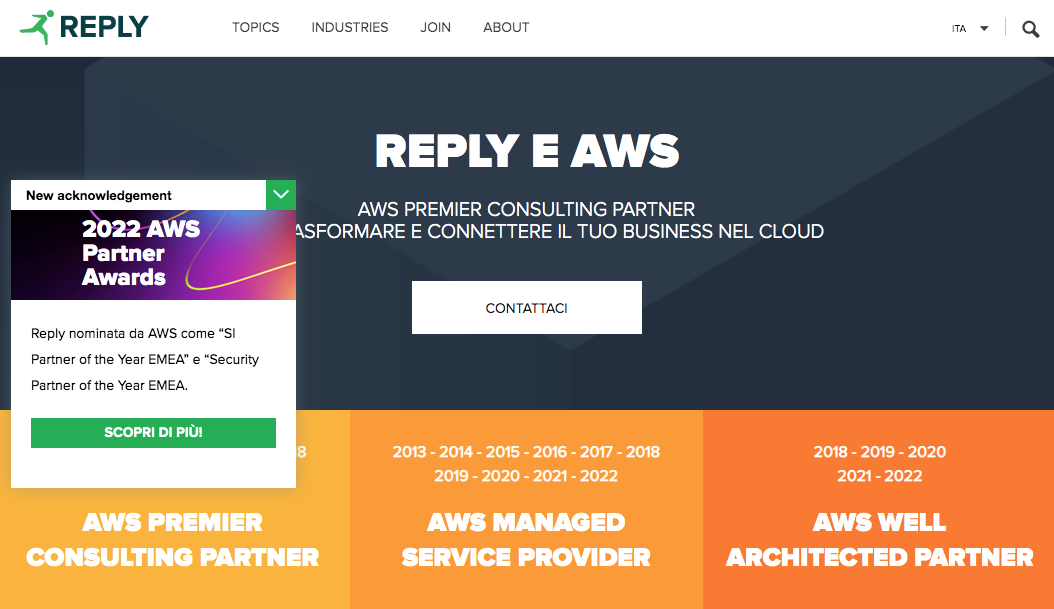
Task: Select the JOIN menu item
Action: (x=435, y=27)
